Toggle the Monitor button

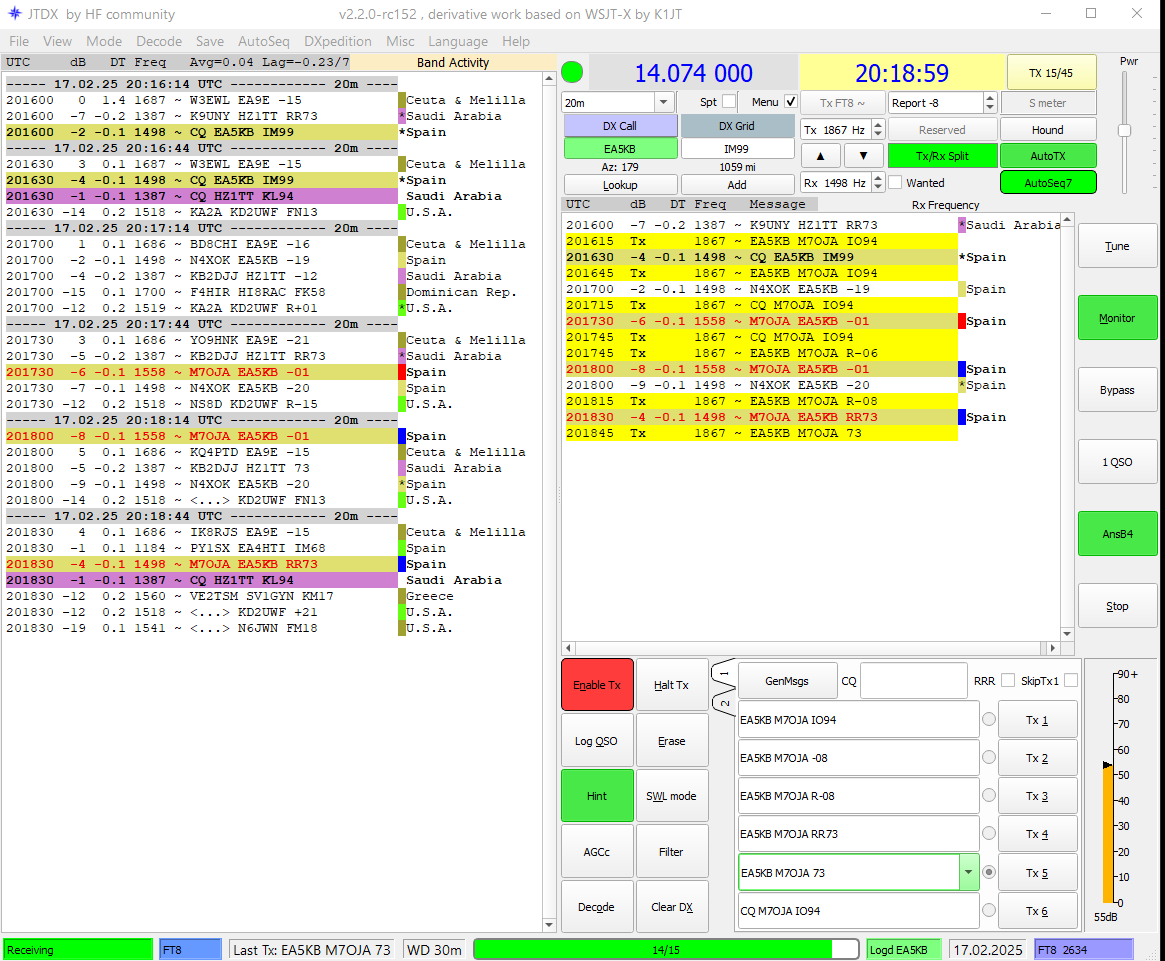(1117, 317)
